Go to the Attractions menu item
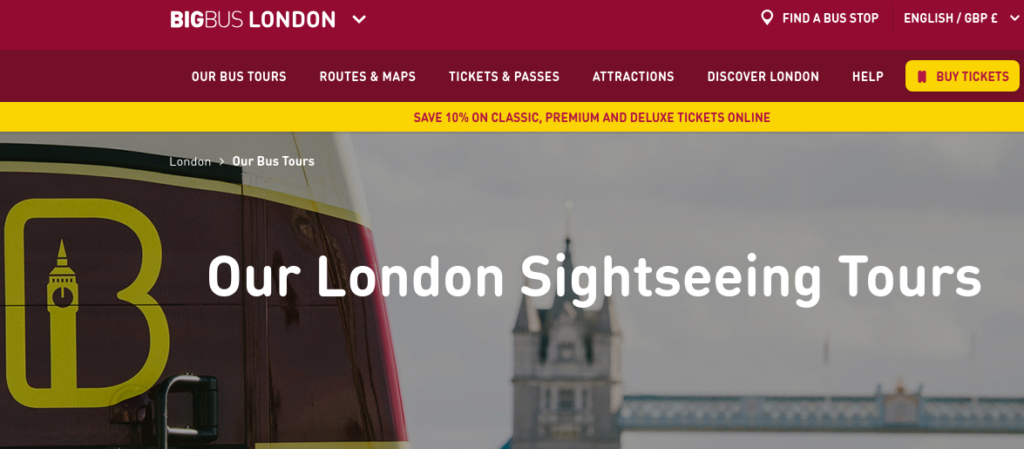 coord(633,76)
